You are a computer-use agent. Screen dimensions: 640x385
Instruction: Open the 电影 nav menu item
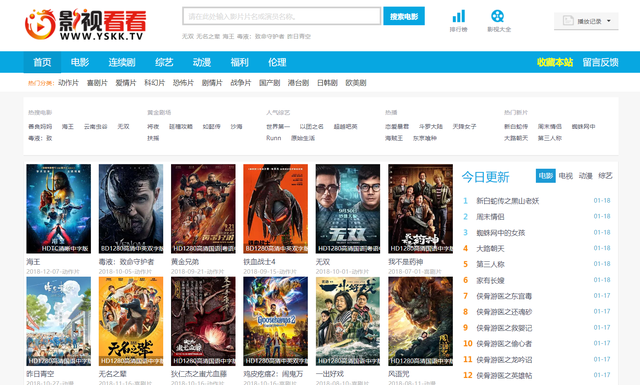80,62
